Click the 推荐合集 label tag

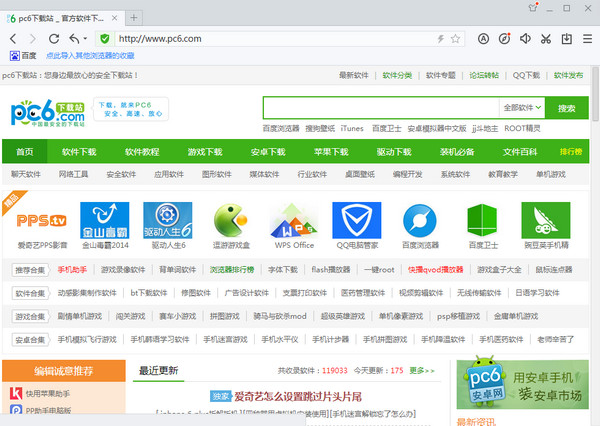[30, 270]
